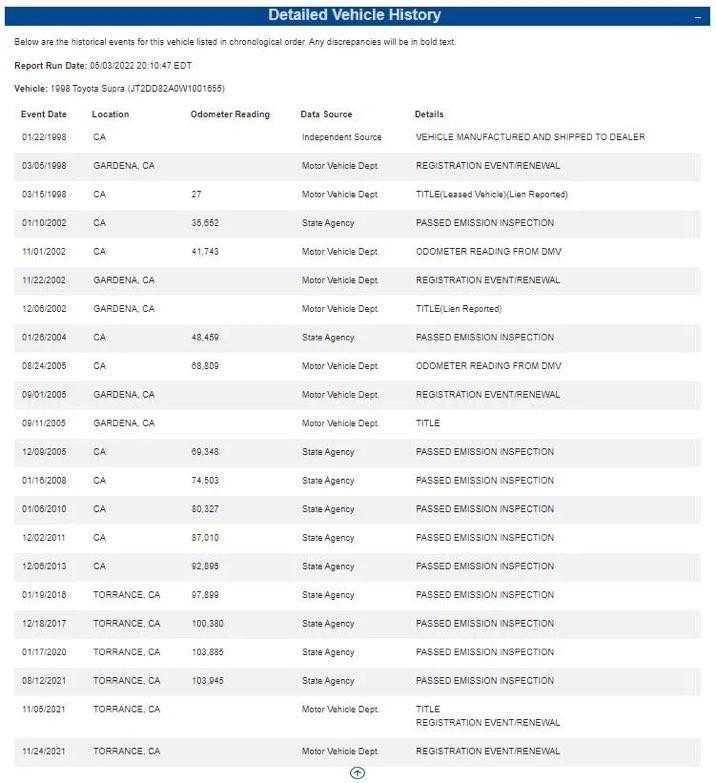
Task: Click the scroll-to-top arrow icon
Action: 357,773
